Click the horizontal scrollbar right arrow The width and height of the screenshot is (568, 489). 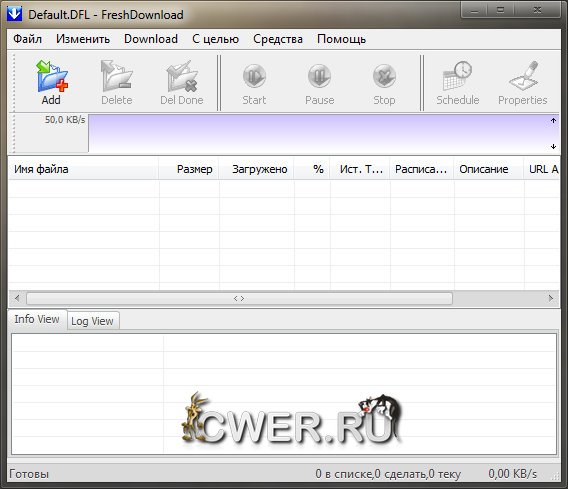551,298
